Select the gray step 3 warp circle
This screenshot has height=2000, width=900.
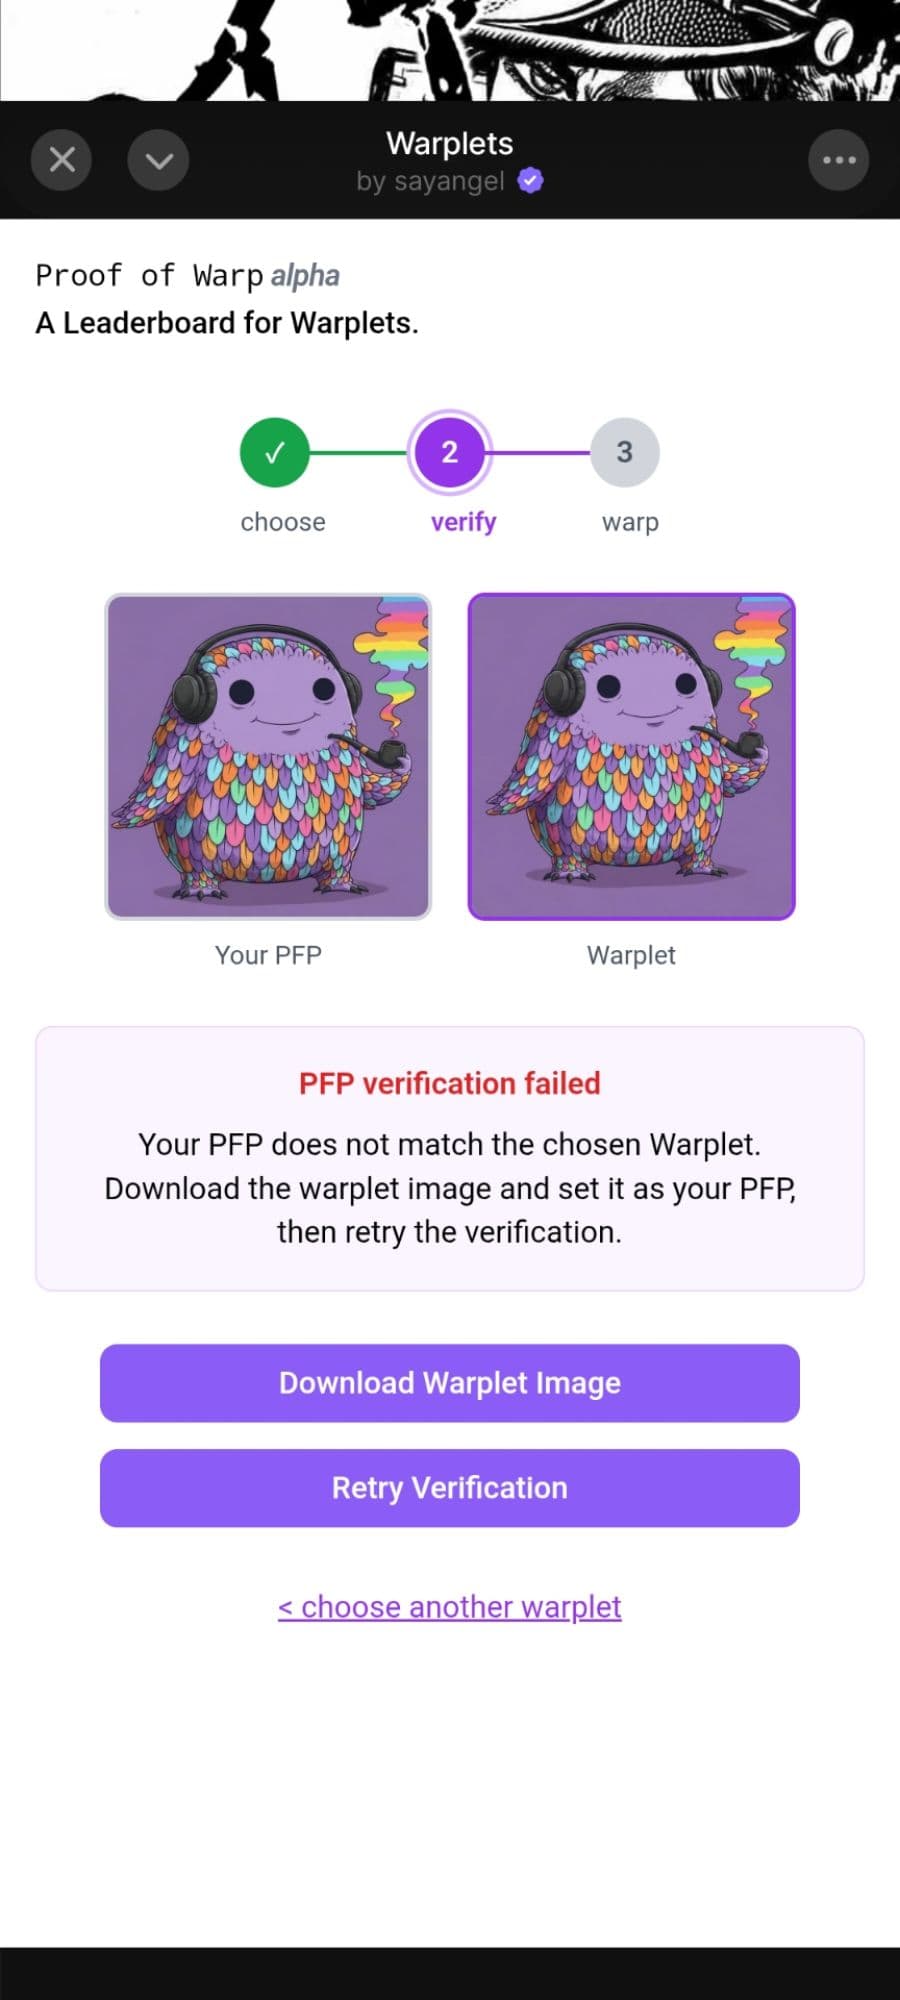[624, 452]
